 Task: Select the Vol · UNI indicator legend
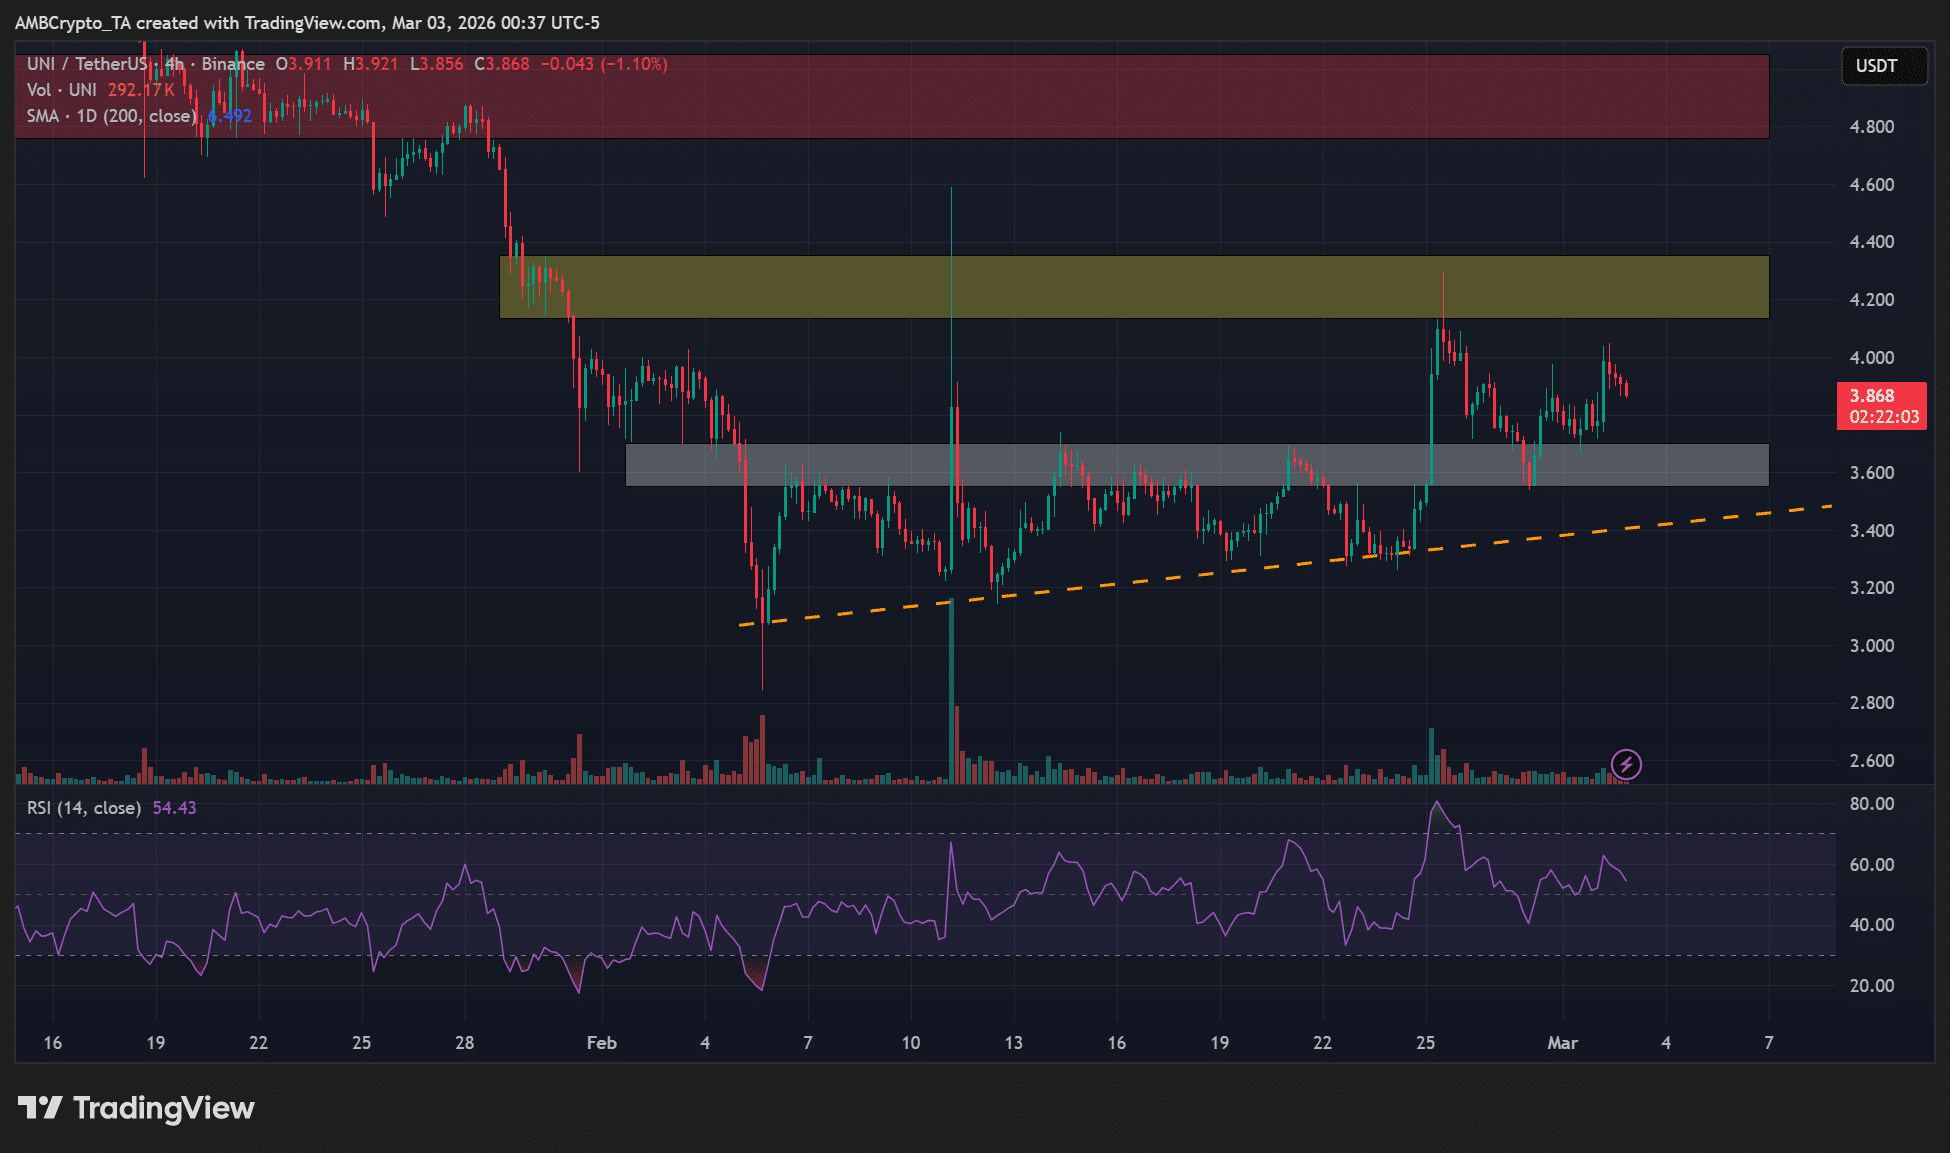point(61,90)
